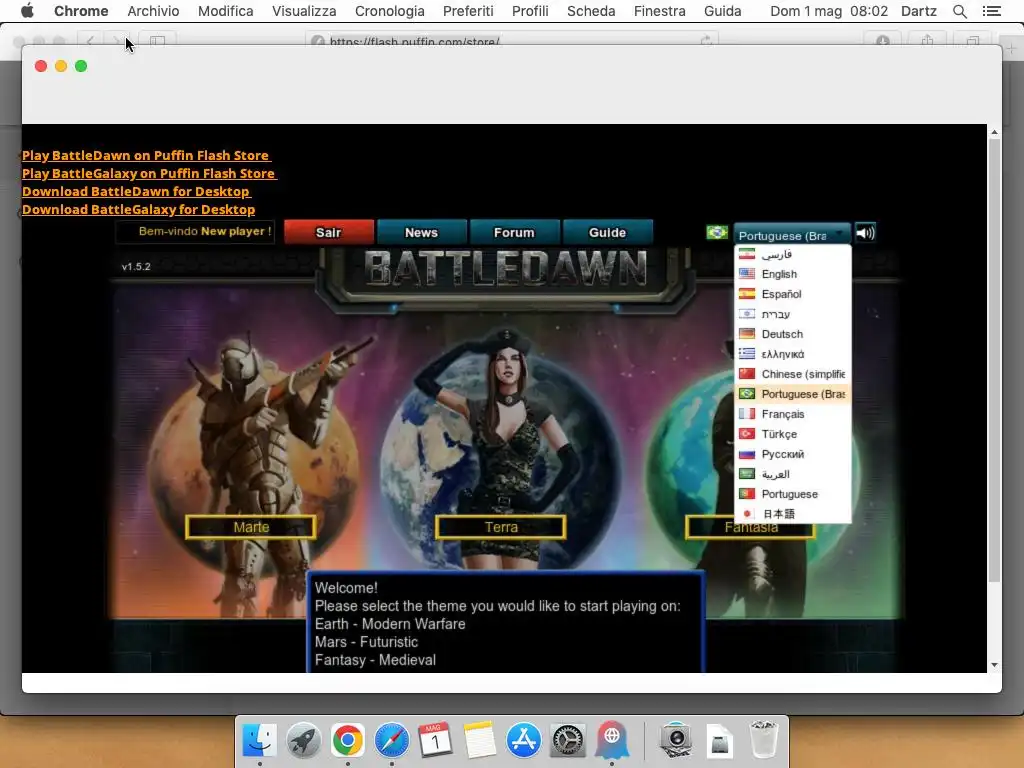This screenshot has height=768, width=1024.
Task: Select Japanese (日本語) language option
Action: 793,513
